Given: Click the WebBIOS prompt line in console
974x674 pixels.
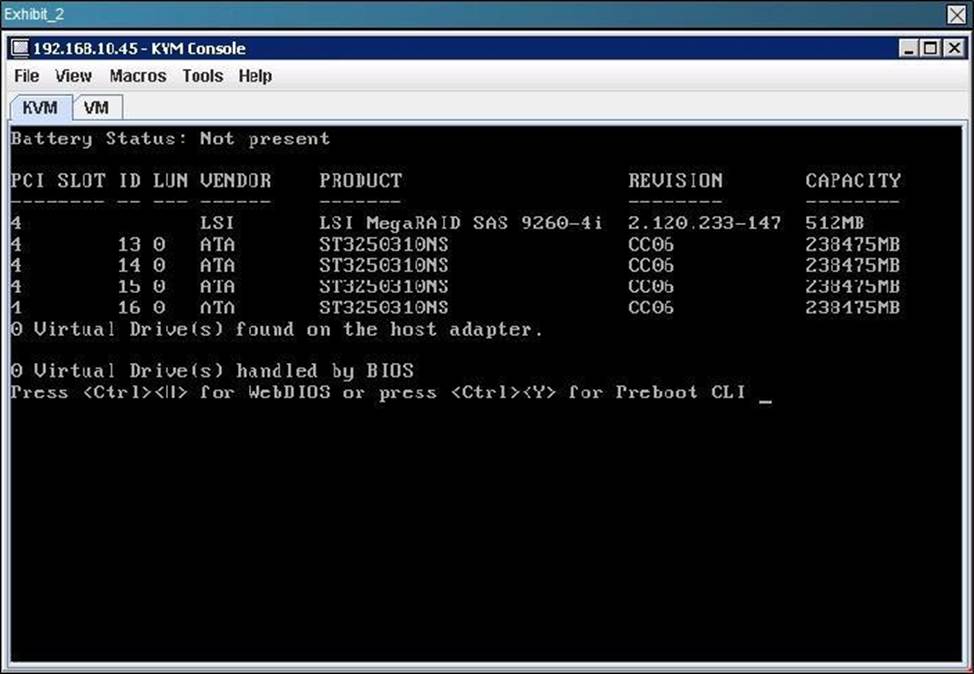Looking at the screenshot, I should coord(378,392).
